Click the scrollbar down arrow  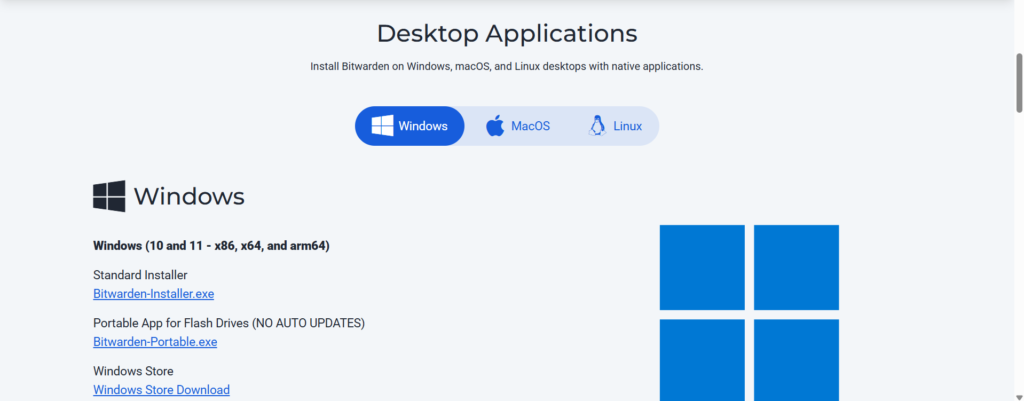coord(1019,396)
